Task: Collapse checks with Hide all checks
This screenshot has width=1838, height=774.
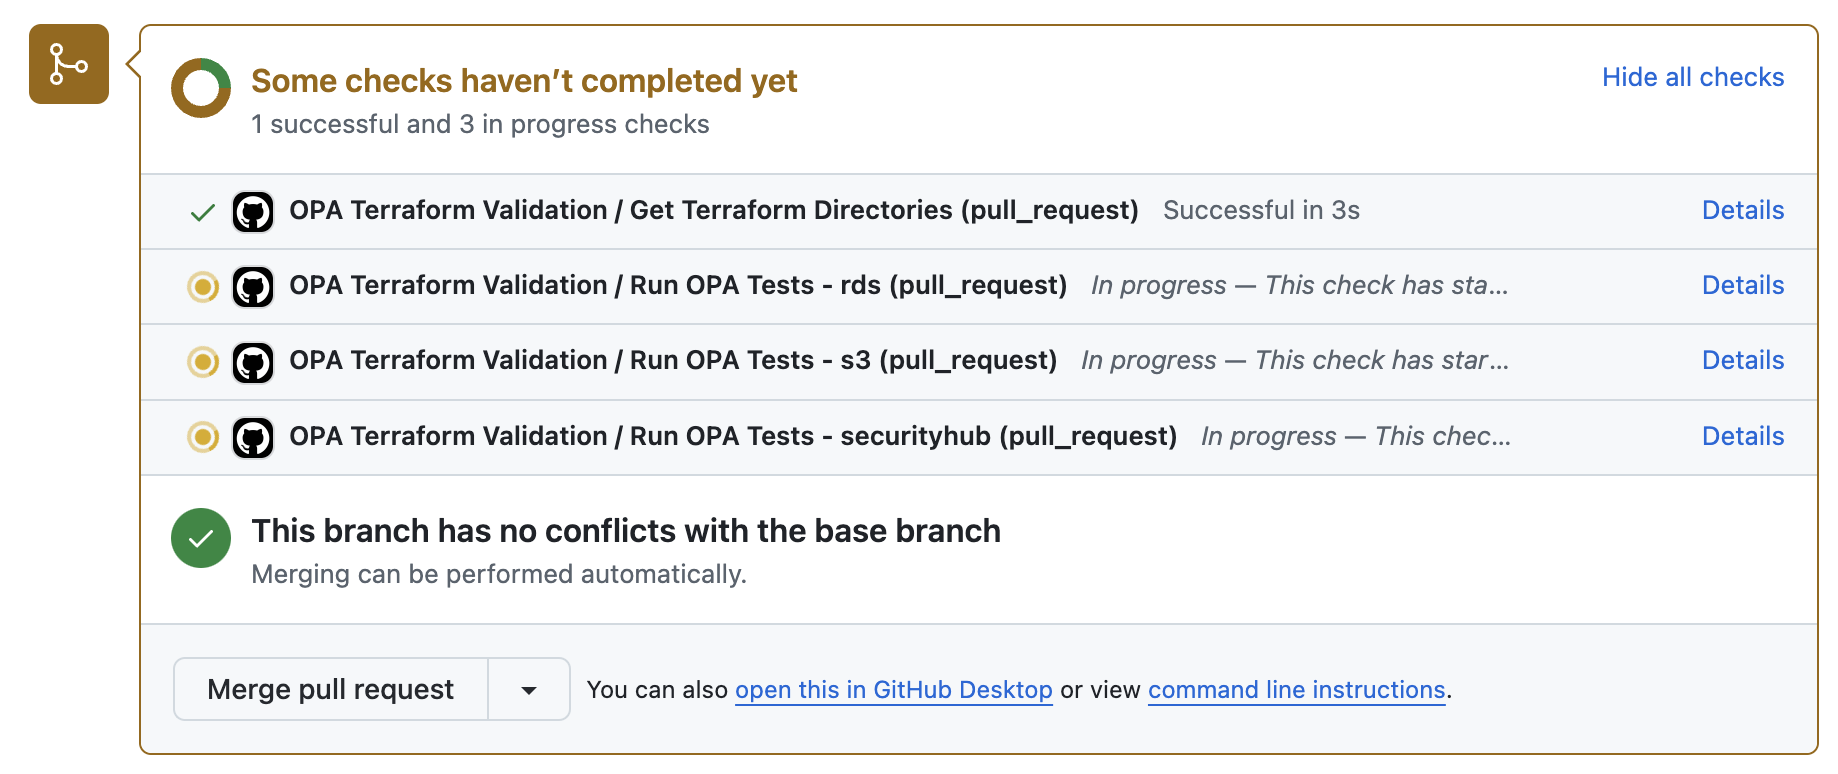Action: (x=1692, y=77)
